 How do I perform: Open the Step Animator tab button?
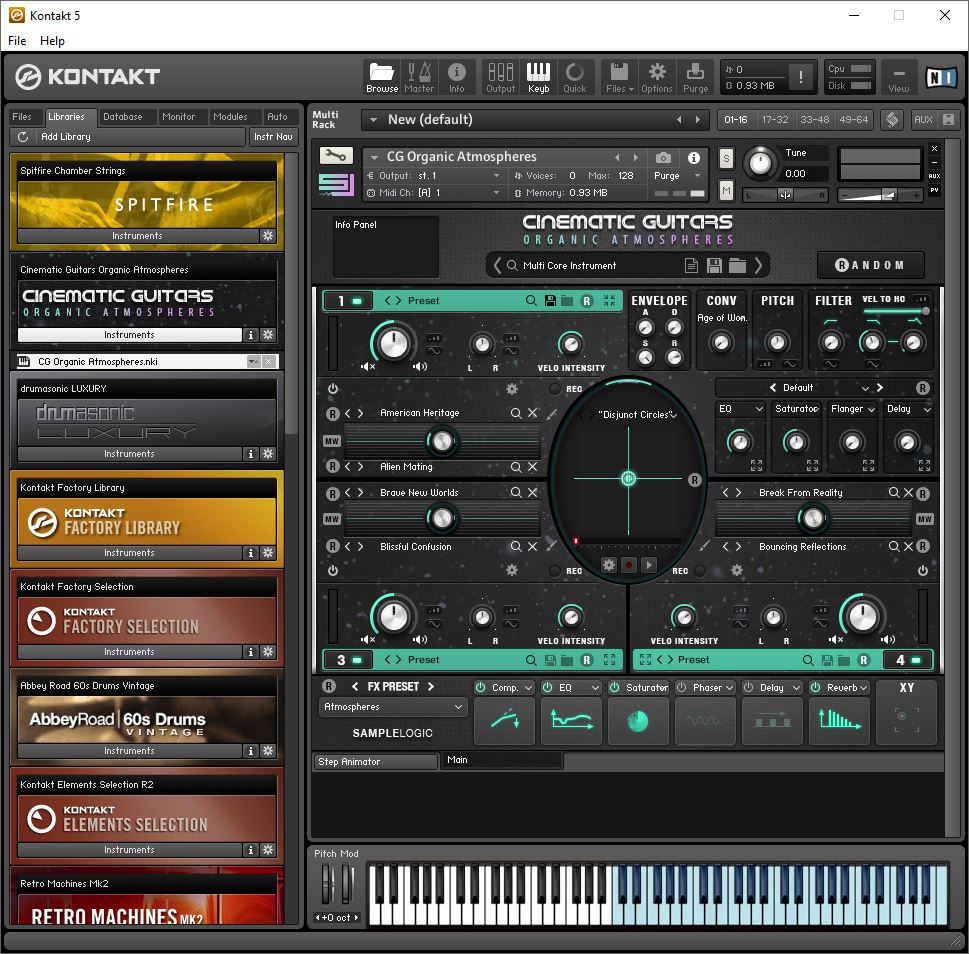375,762
